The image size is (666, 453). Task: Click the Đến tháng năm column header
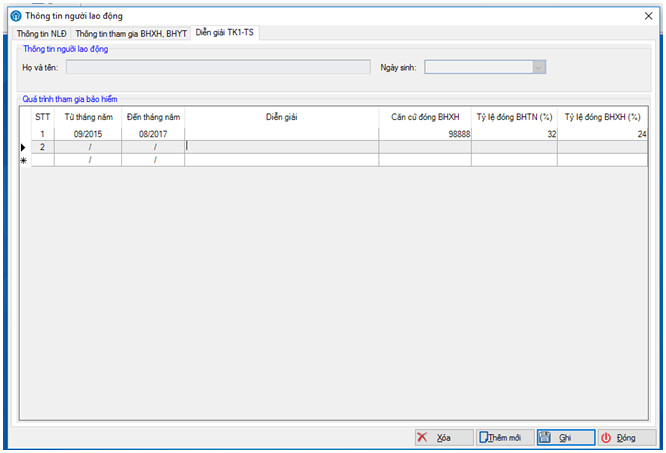(153, 117)
